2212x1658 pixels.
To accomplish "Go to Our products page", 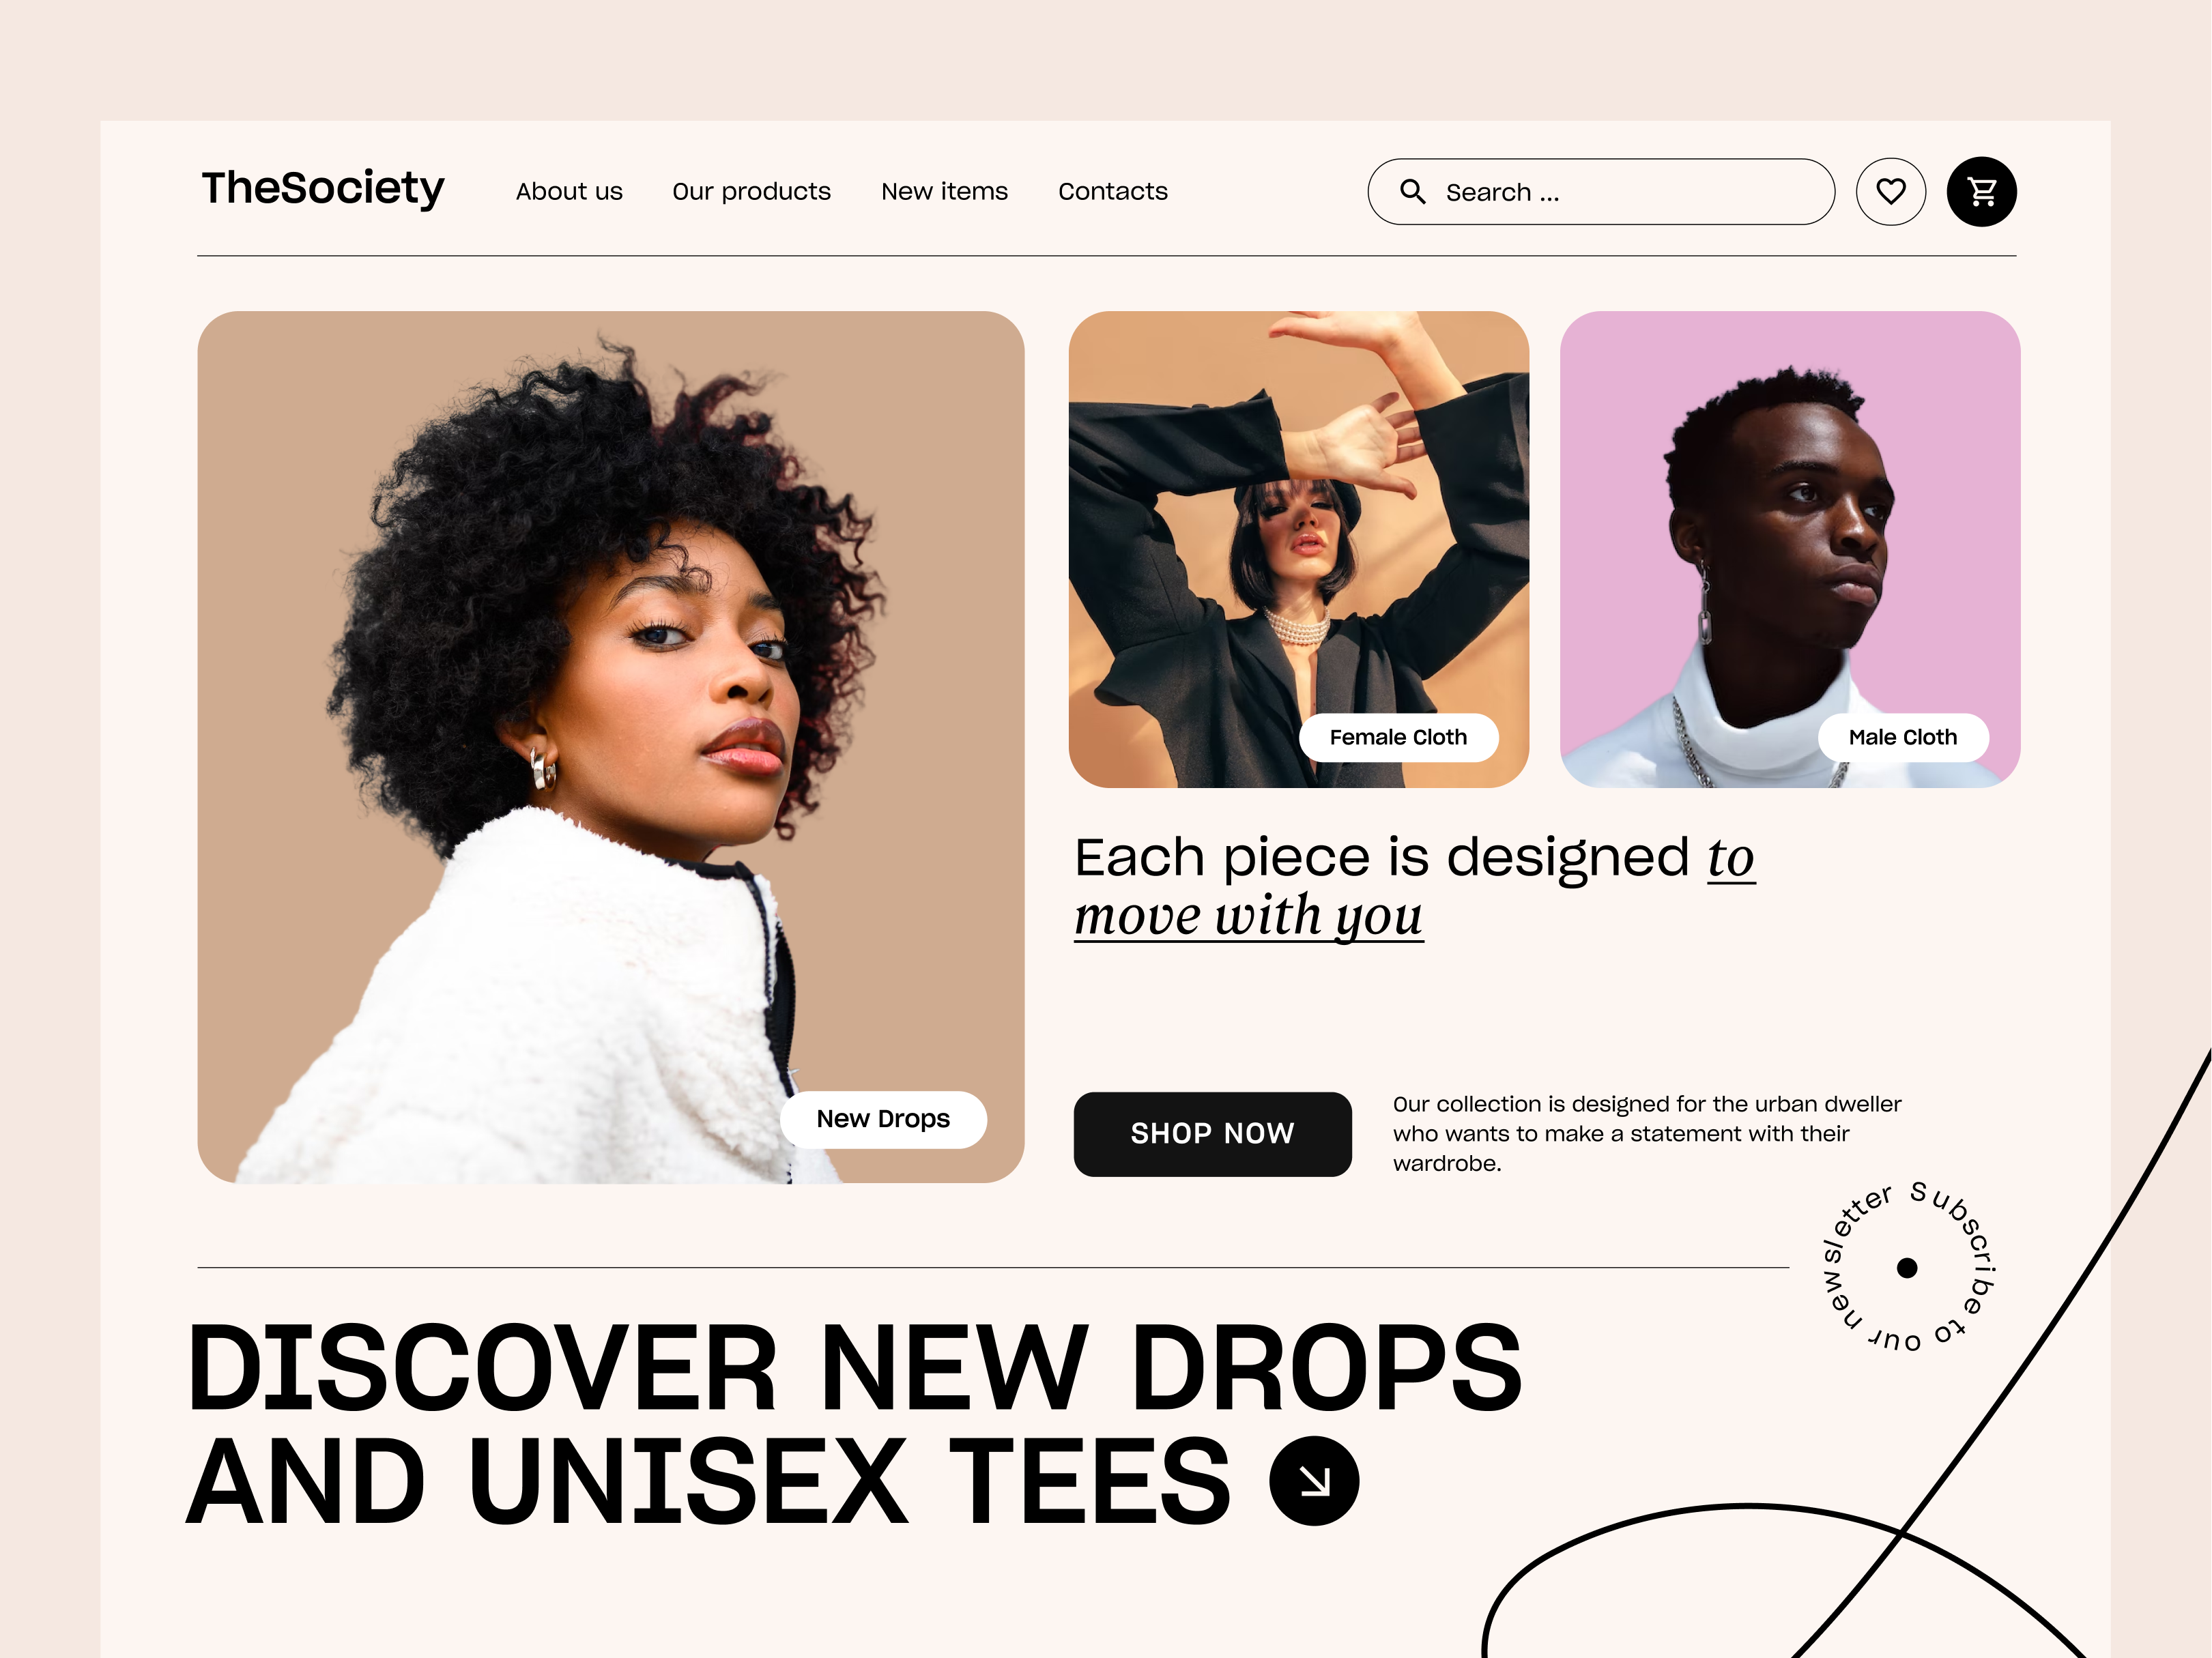I will pyautogui.click(x=751, y=192).
